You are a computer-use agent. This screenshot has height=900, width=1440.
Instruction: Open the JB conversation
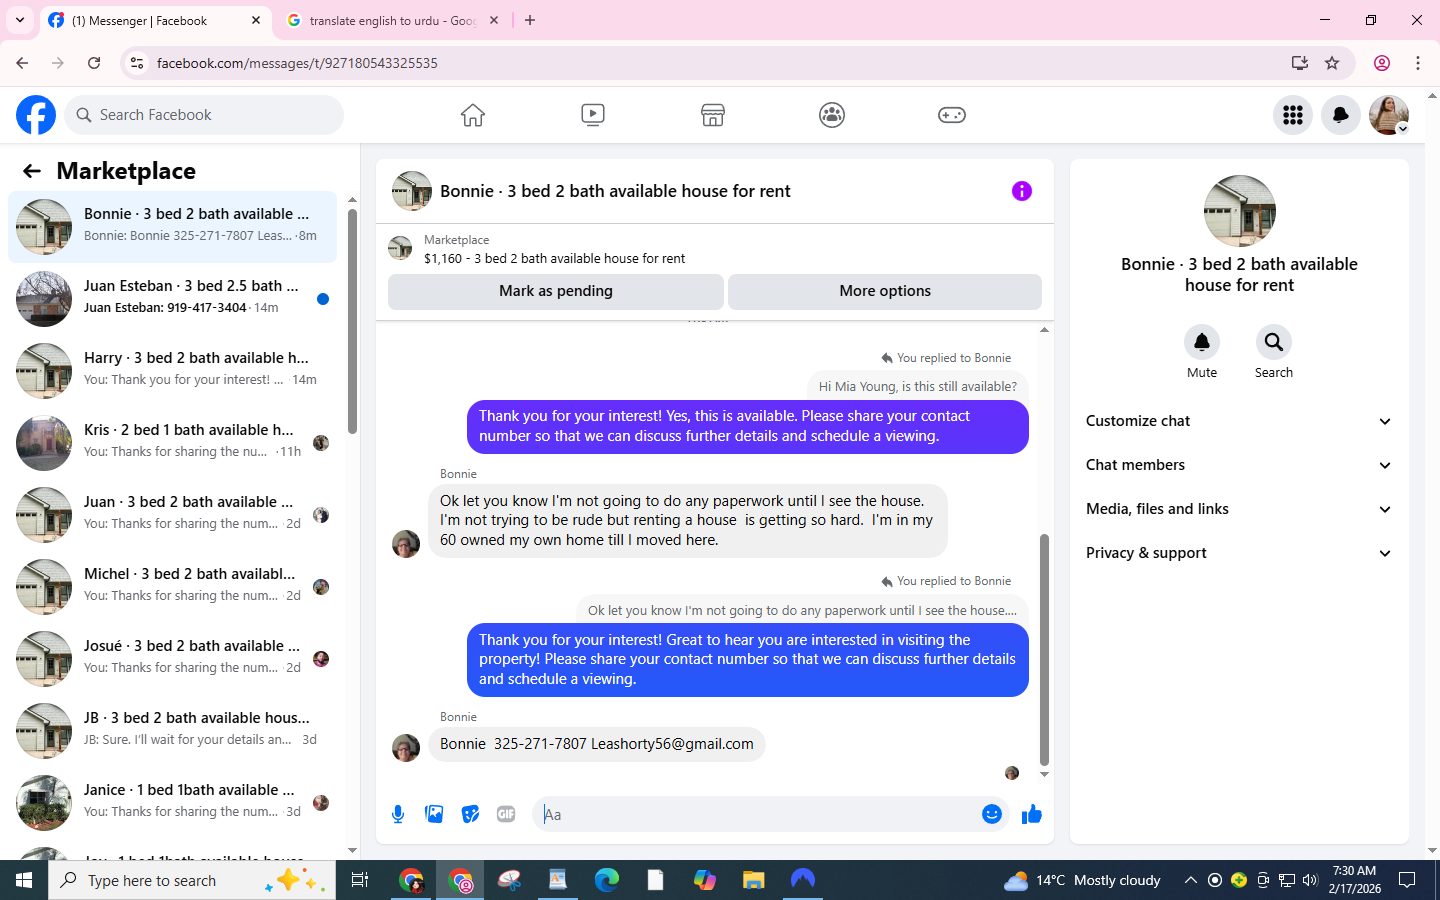pyautogui.click(x=172, y=731)
